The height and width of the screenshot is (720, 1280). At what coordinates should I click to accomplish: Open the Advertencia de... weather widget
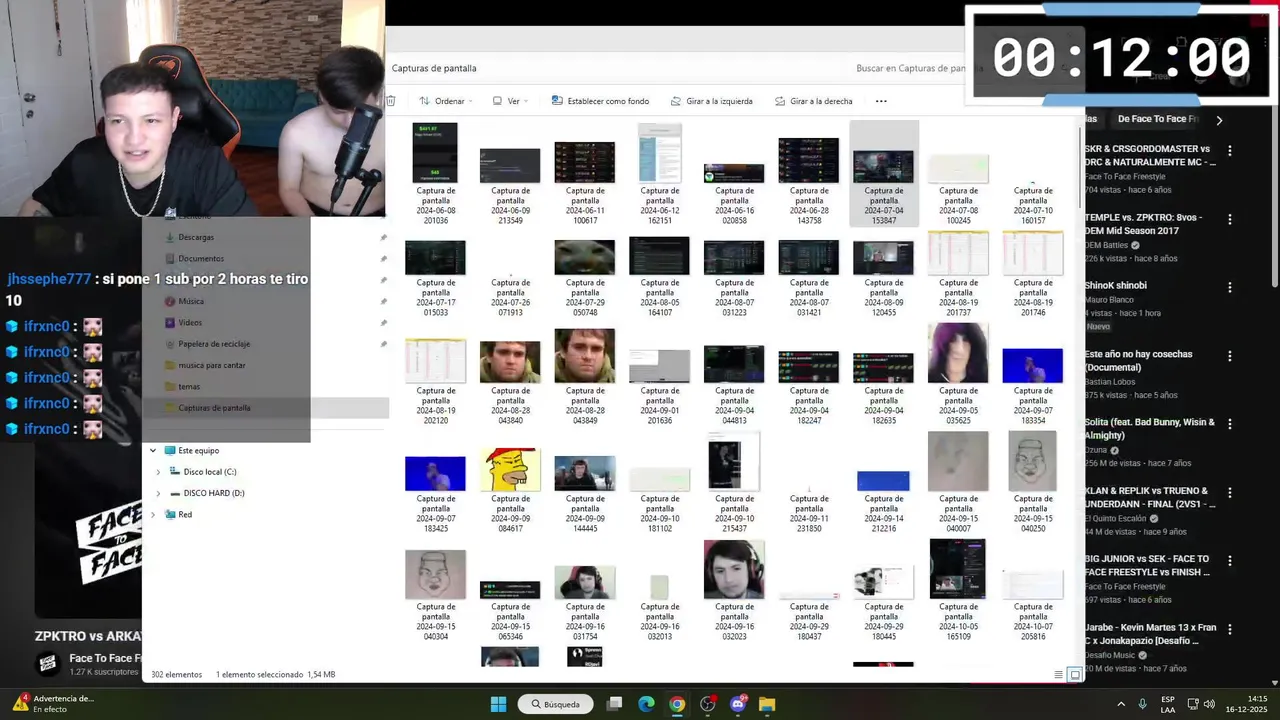click(52, 704)
